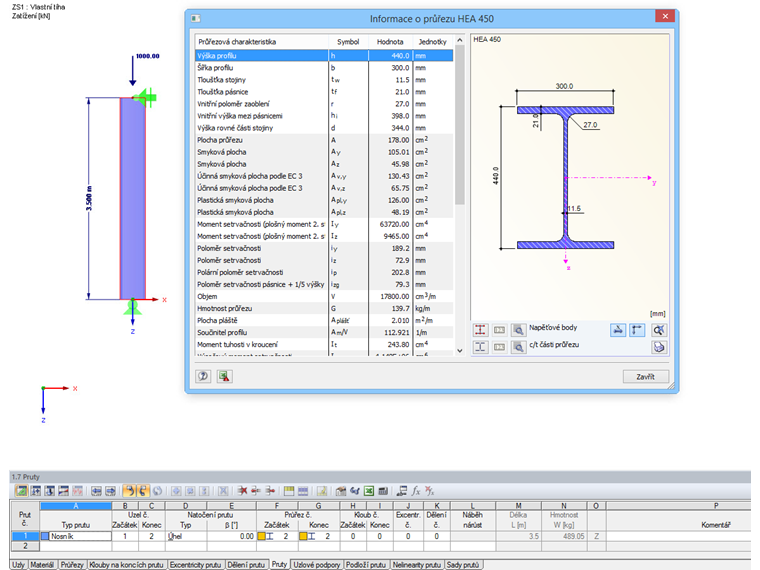Click go to next table arrow icon
The height and width of the screenshot is (570, 760).
tap(111, 491)
